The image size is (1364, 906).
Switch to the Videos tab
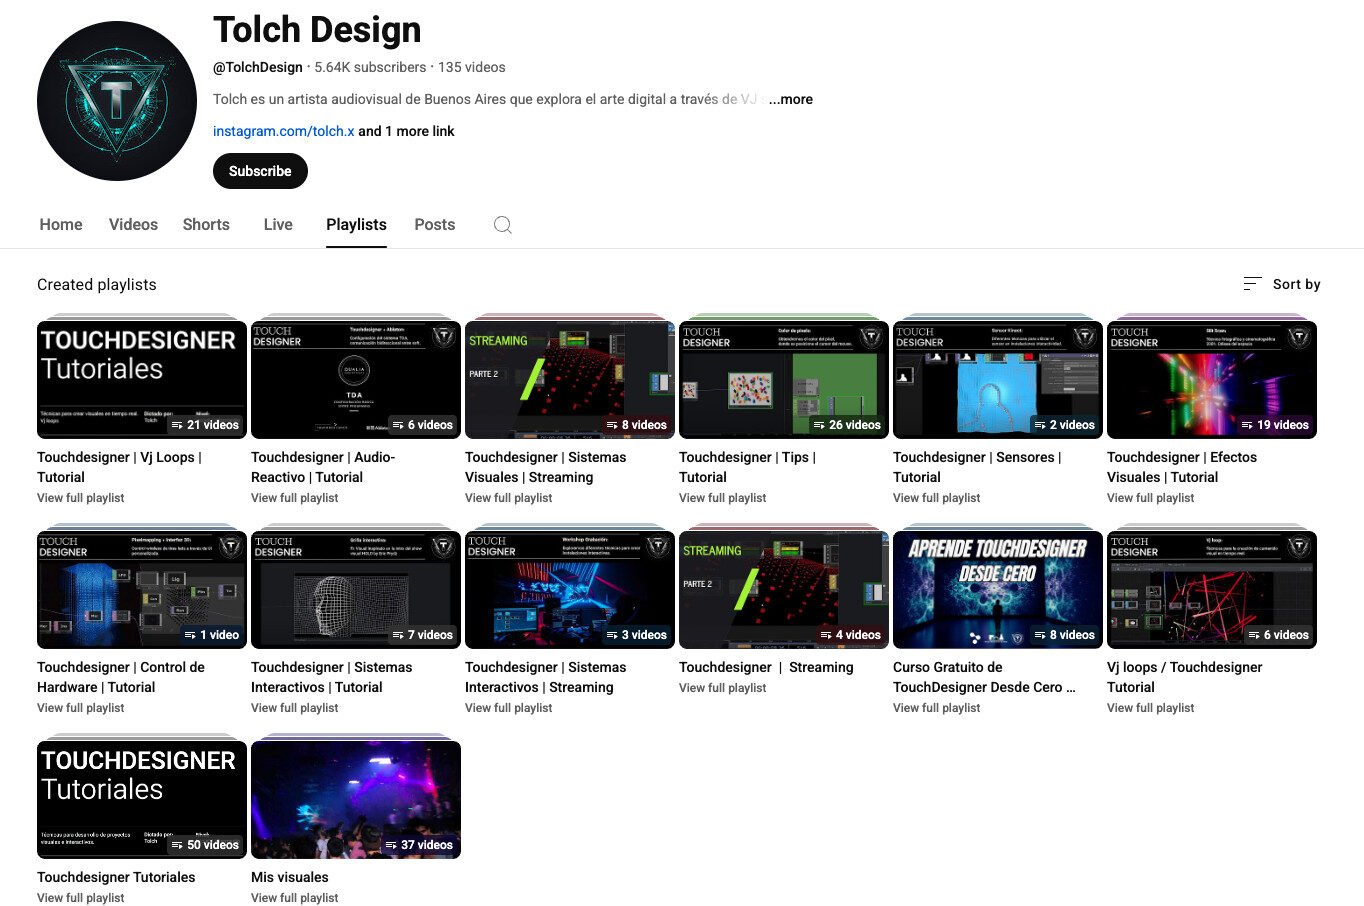pyautogui.click(x=133, y=225)
